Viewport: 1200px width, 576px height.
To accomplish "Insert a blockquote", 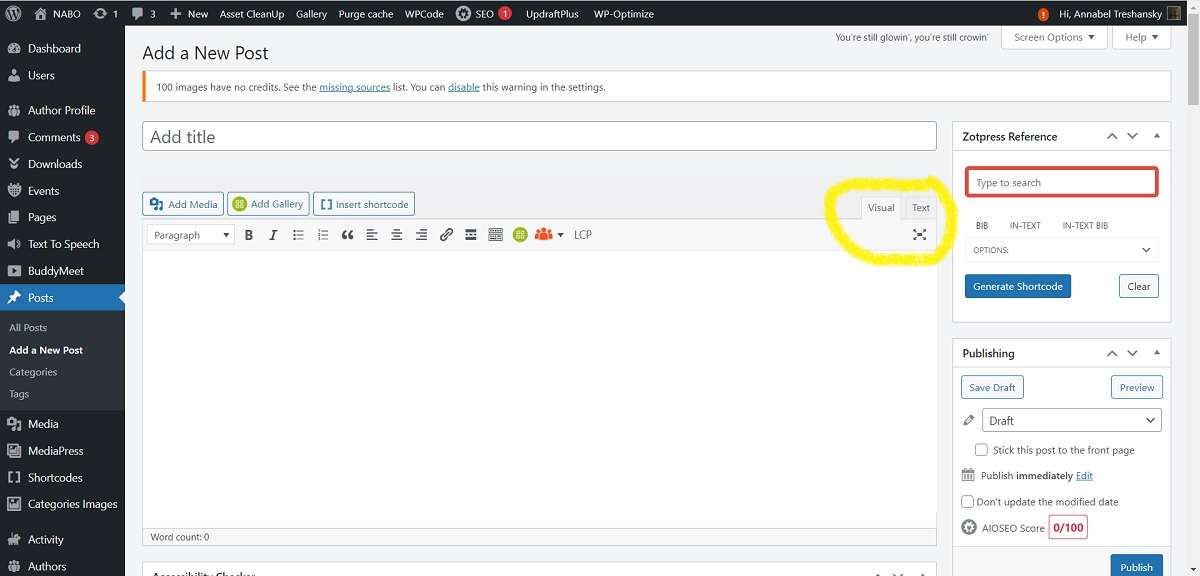I will tap(347, 235).
